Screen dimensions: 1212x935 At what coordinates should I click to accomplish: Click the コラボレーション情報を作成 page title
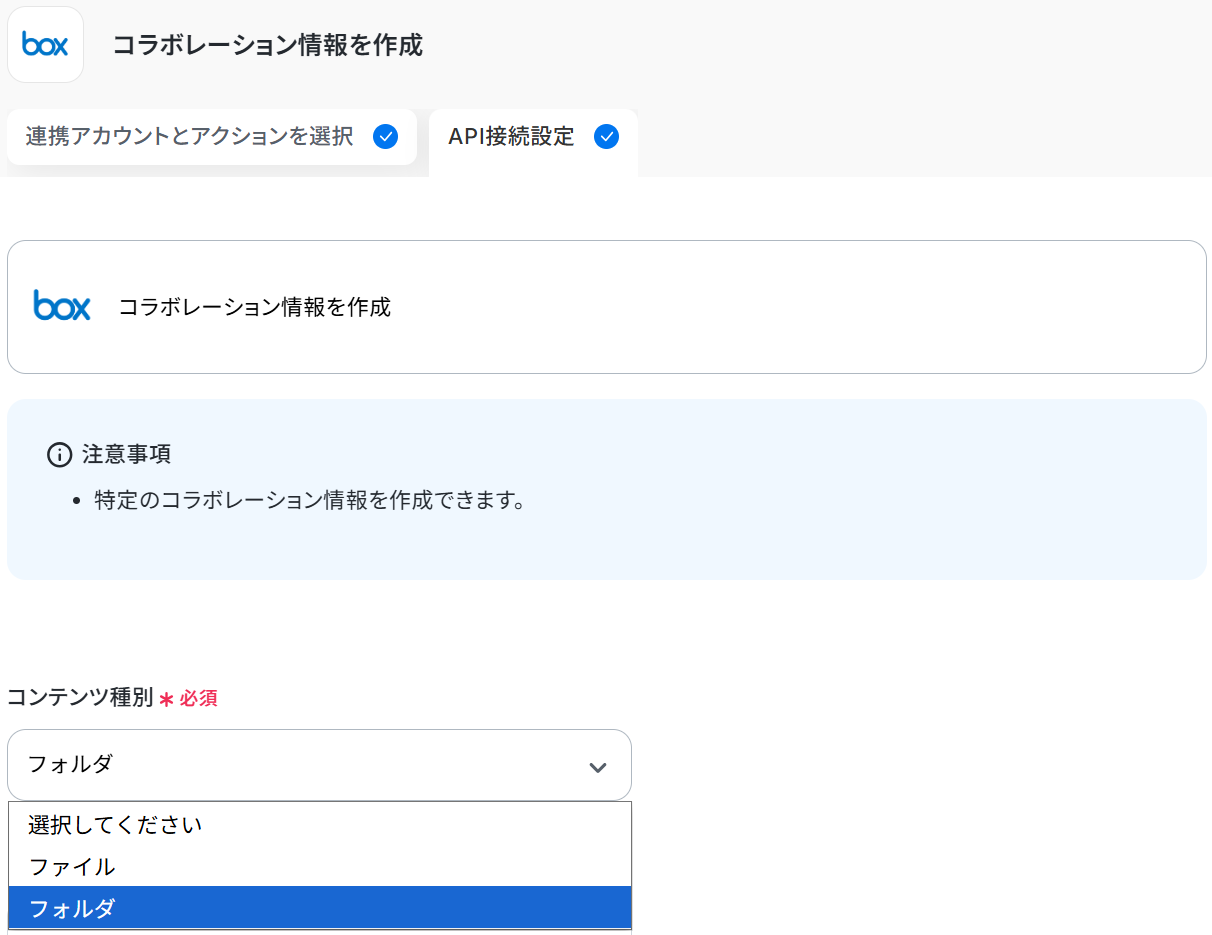click(x=267, y=45)
